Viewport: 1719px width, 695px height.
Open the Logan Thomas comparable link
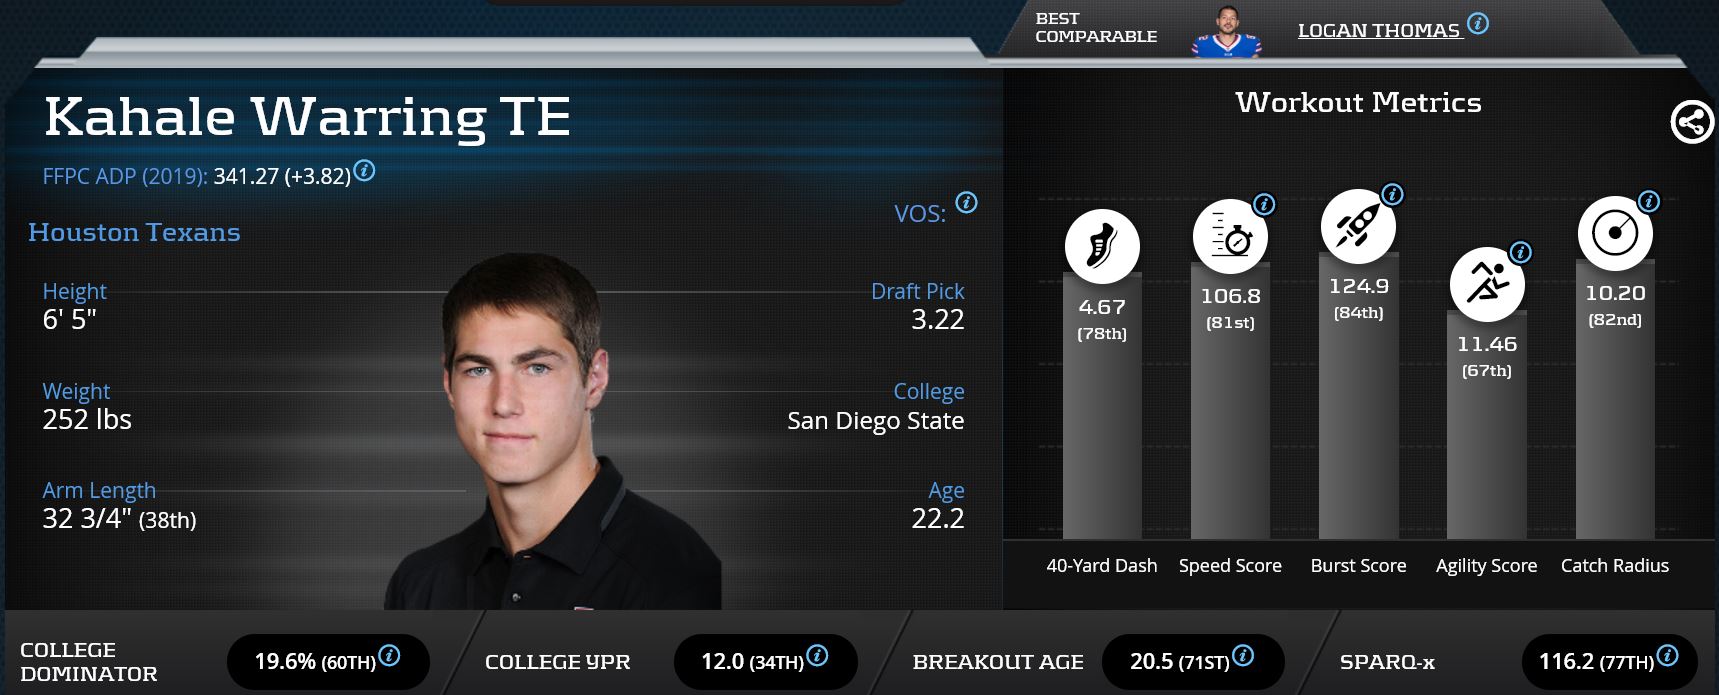pos(1378,31)
